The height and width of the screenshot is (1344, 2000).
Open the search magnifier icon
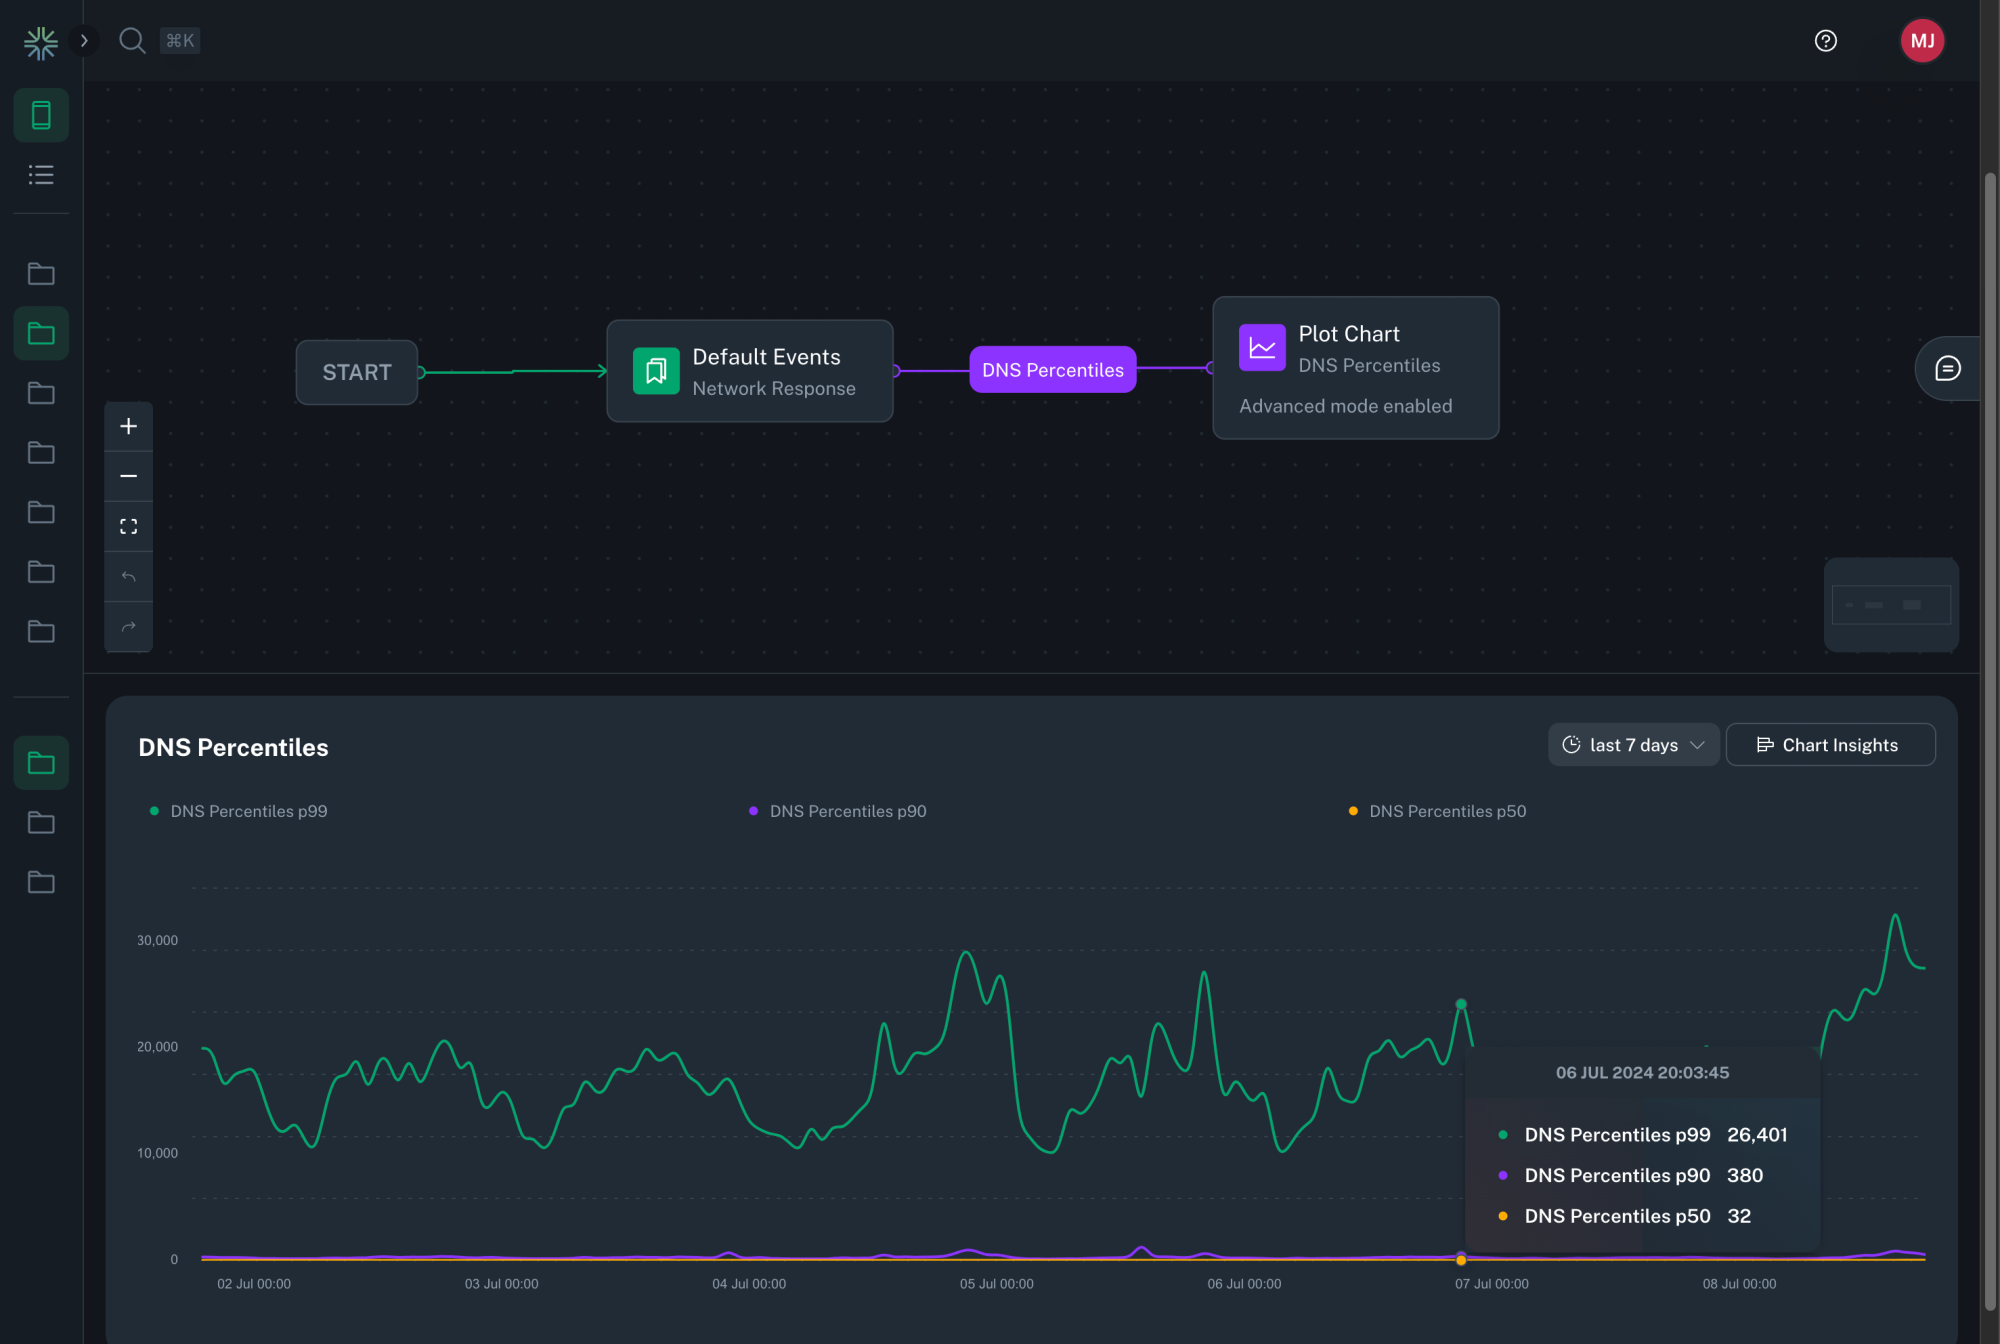tap(132, 41)
